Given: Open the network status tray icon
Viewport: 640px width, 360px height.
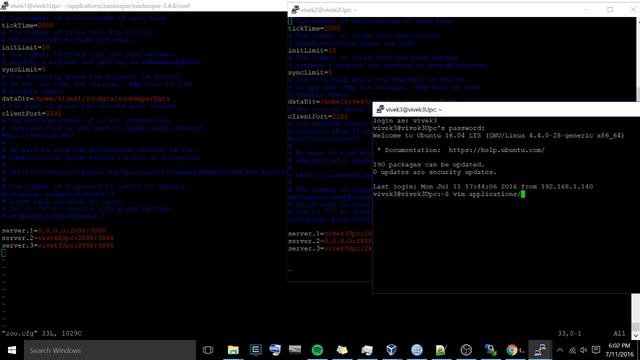Looking at the screenshot, I should tap(572, 350).
